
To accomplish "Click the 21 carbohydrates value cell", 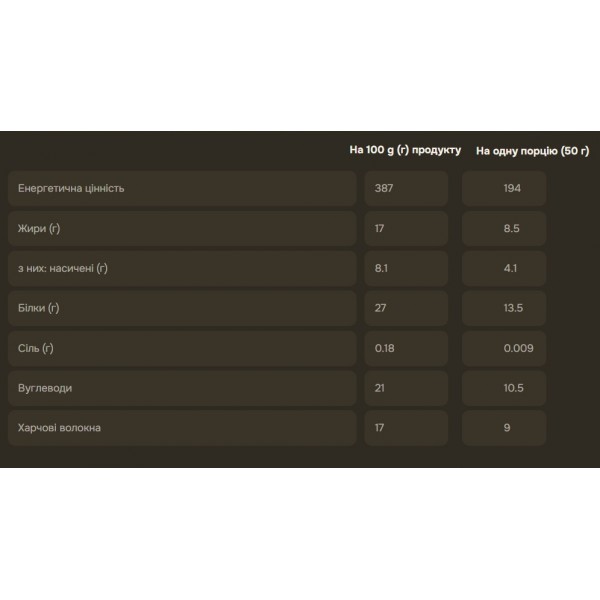I will pyautogui.click(x=406, y=388).
